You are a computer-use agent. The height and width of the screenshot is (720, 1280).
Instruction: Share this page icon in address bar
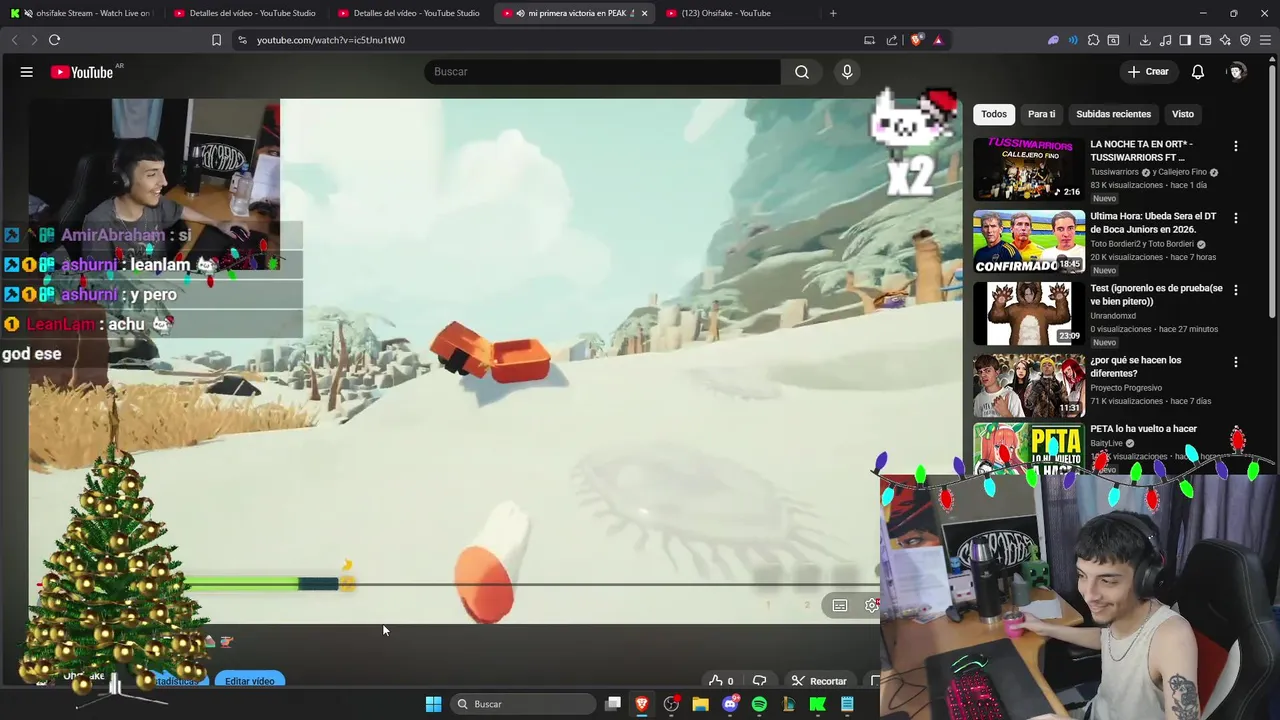pyautogui.click(x=891, y=40)
